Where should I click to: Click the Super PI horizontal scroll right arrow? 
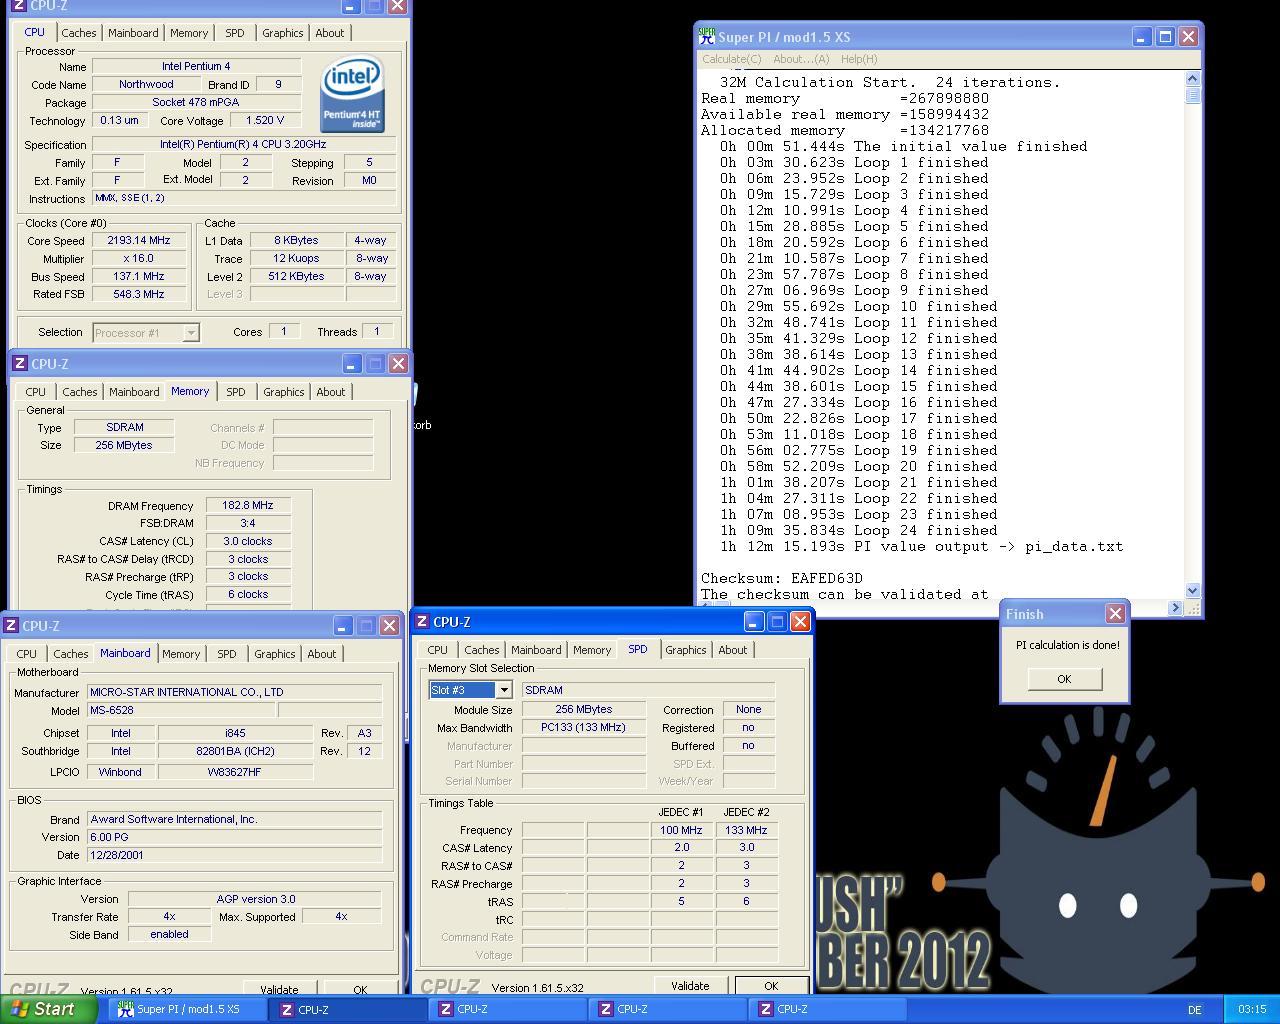(1176, 607)
